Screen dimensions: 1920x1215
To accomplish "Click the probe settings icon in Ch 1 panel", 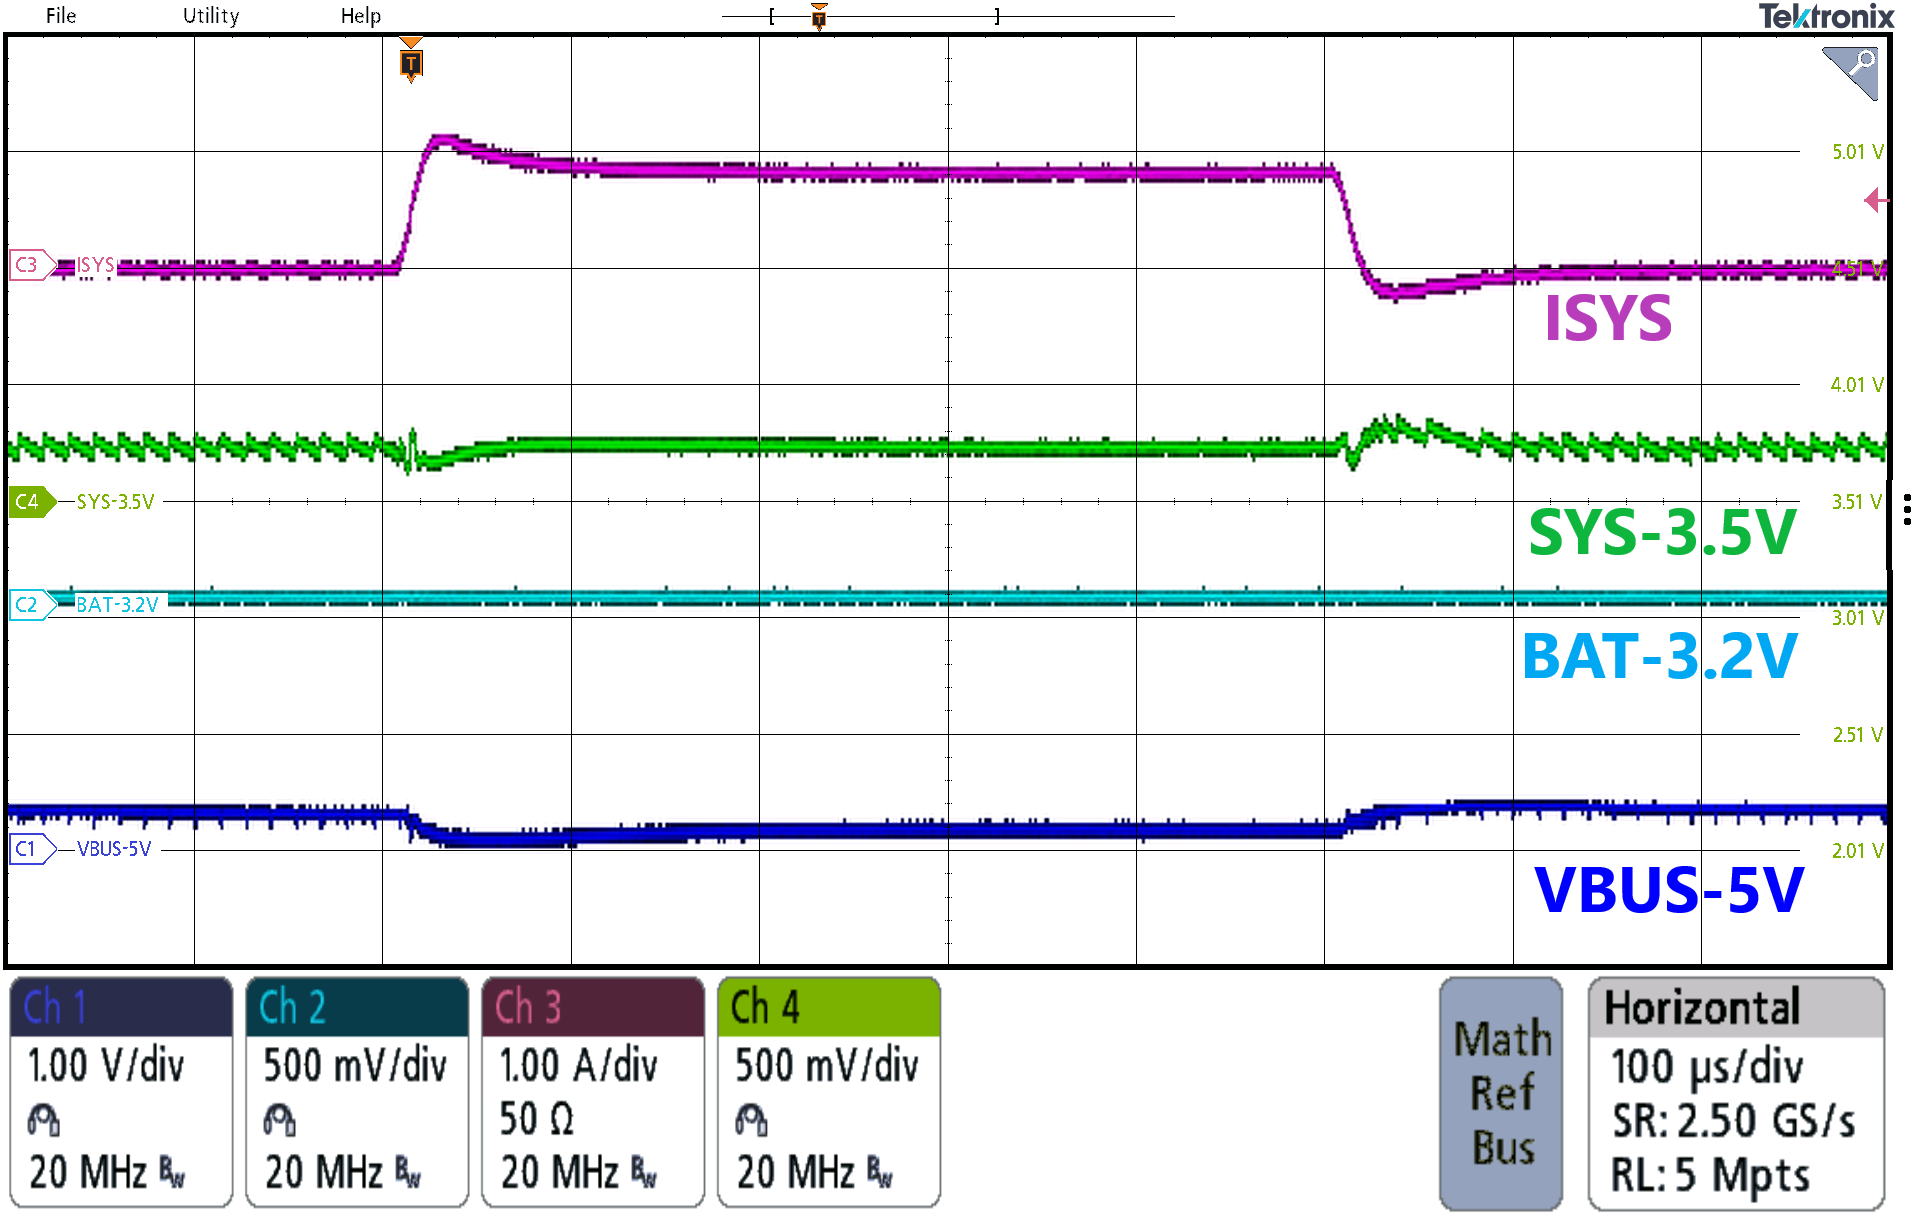I will click(x=45, y=1119).
